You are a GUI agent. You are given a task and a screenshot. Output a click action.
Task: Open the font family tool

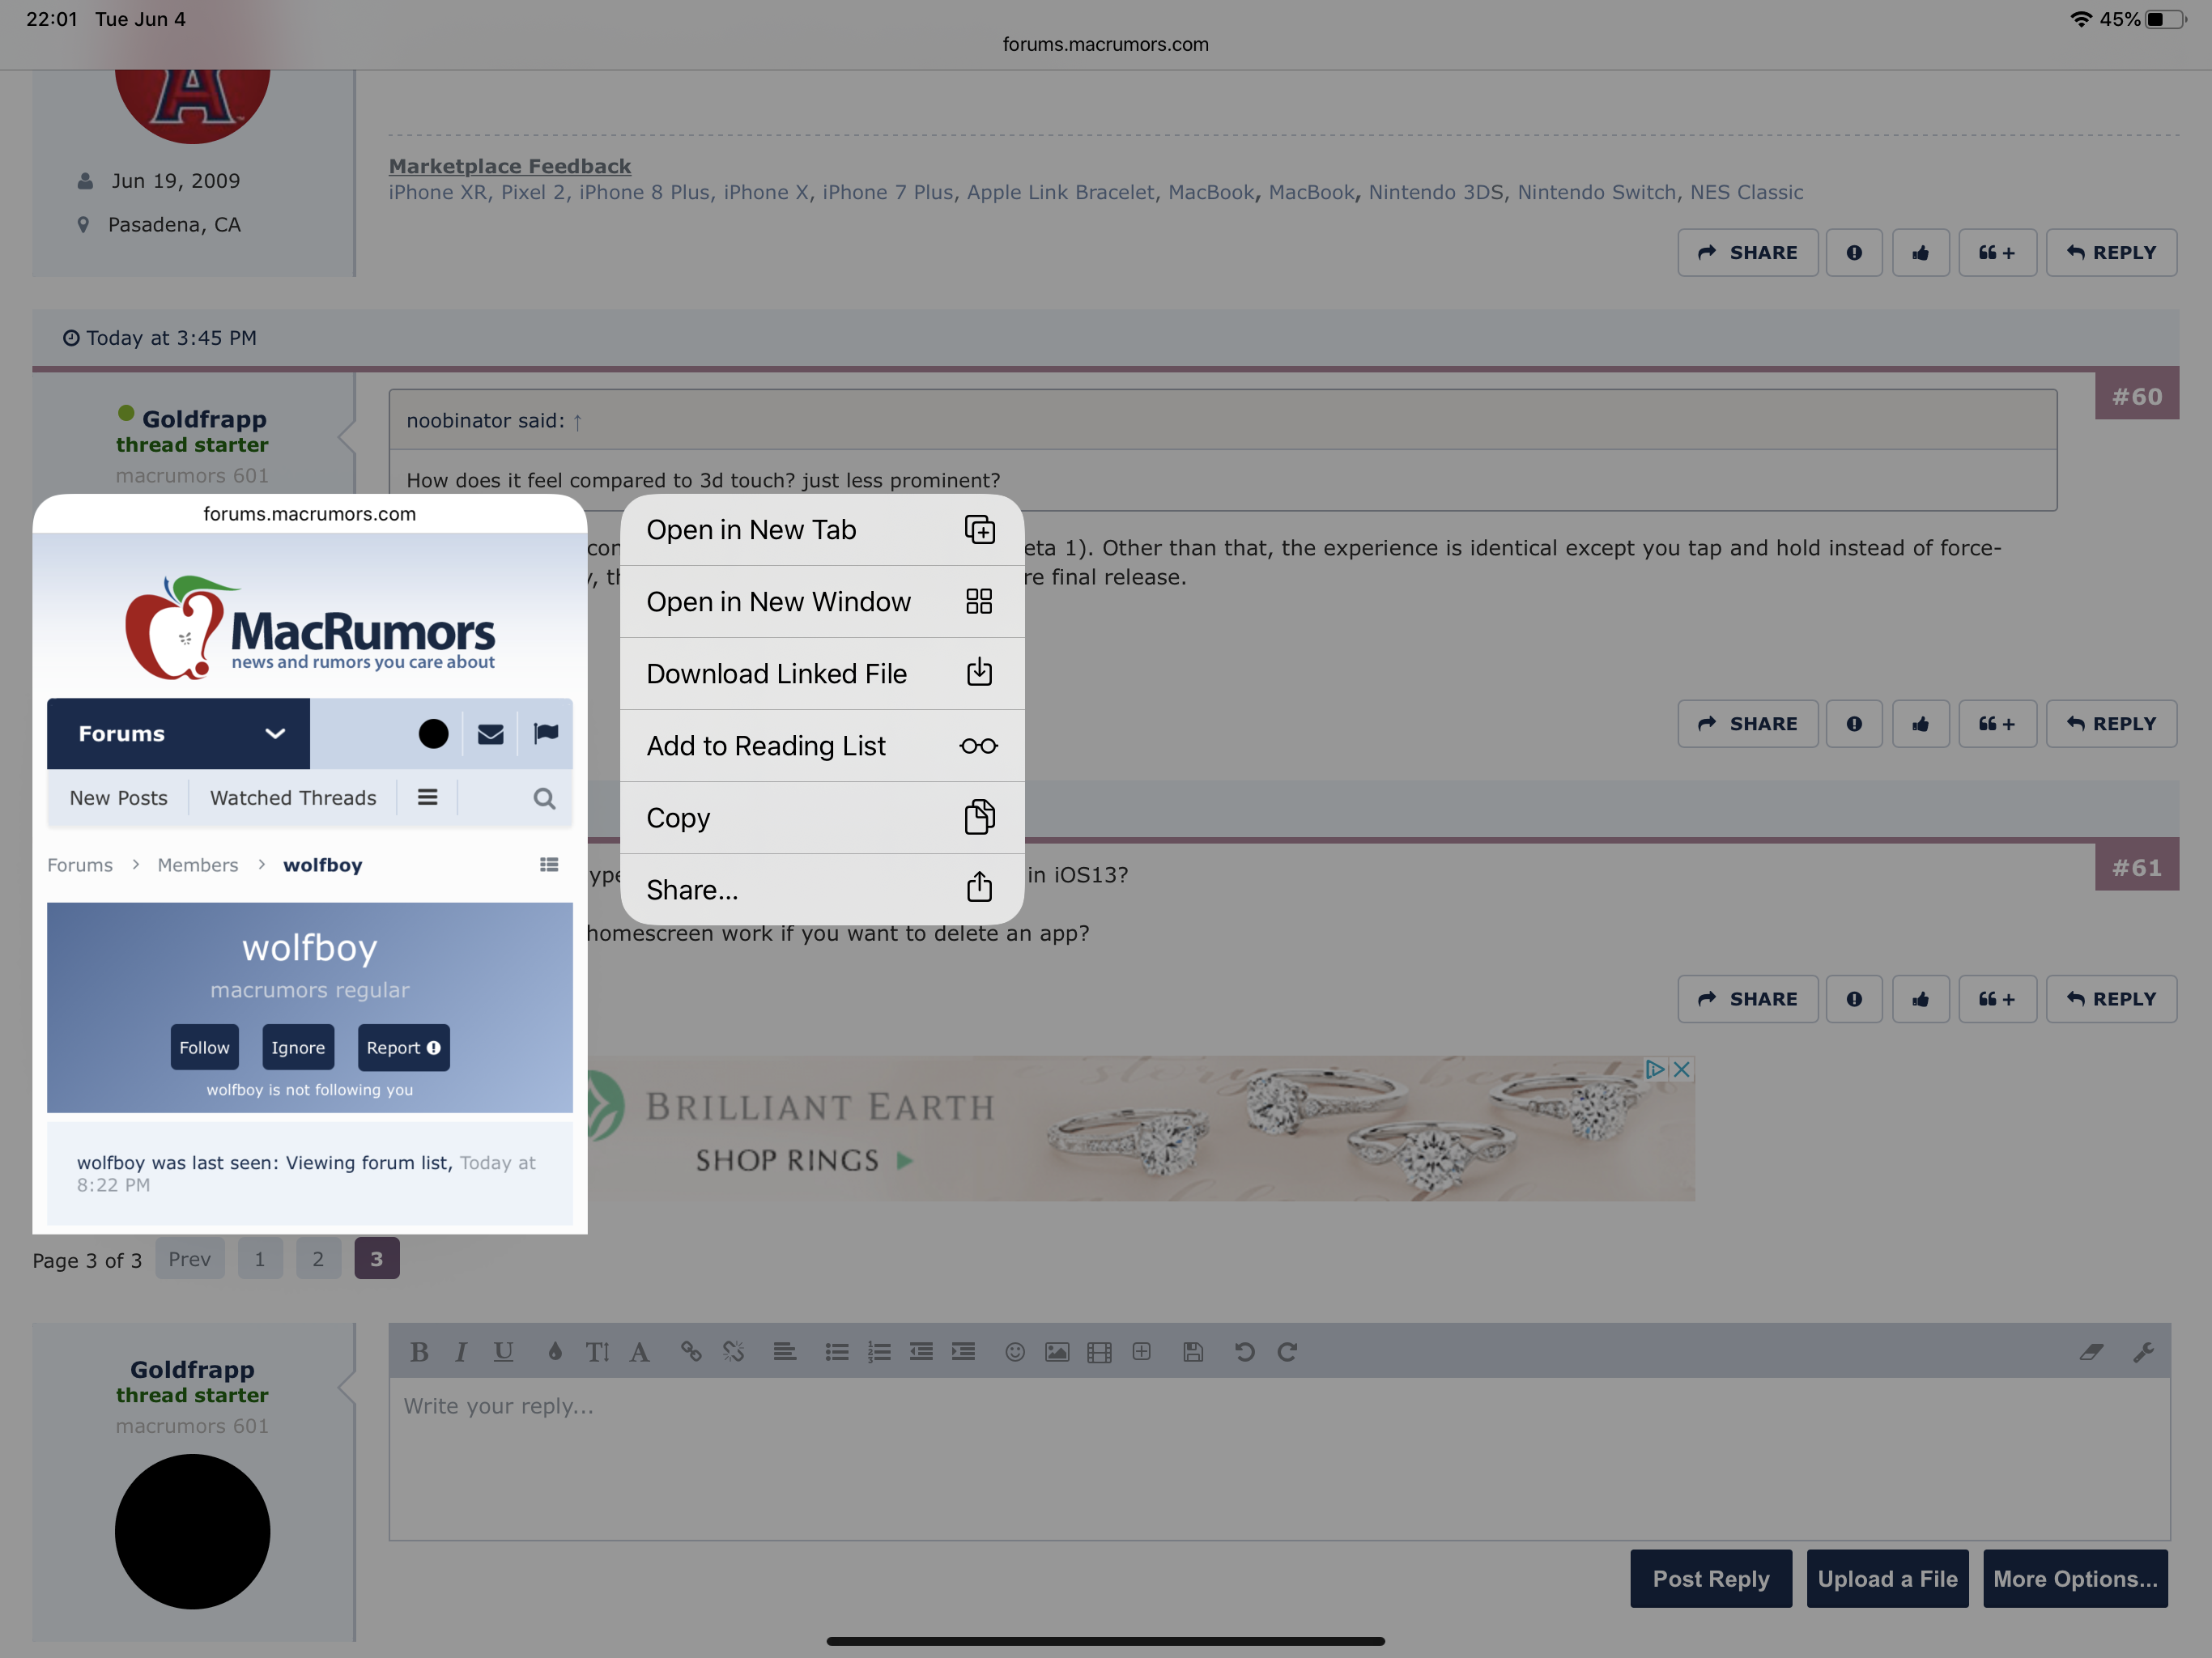click(x=640, y=1352)
